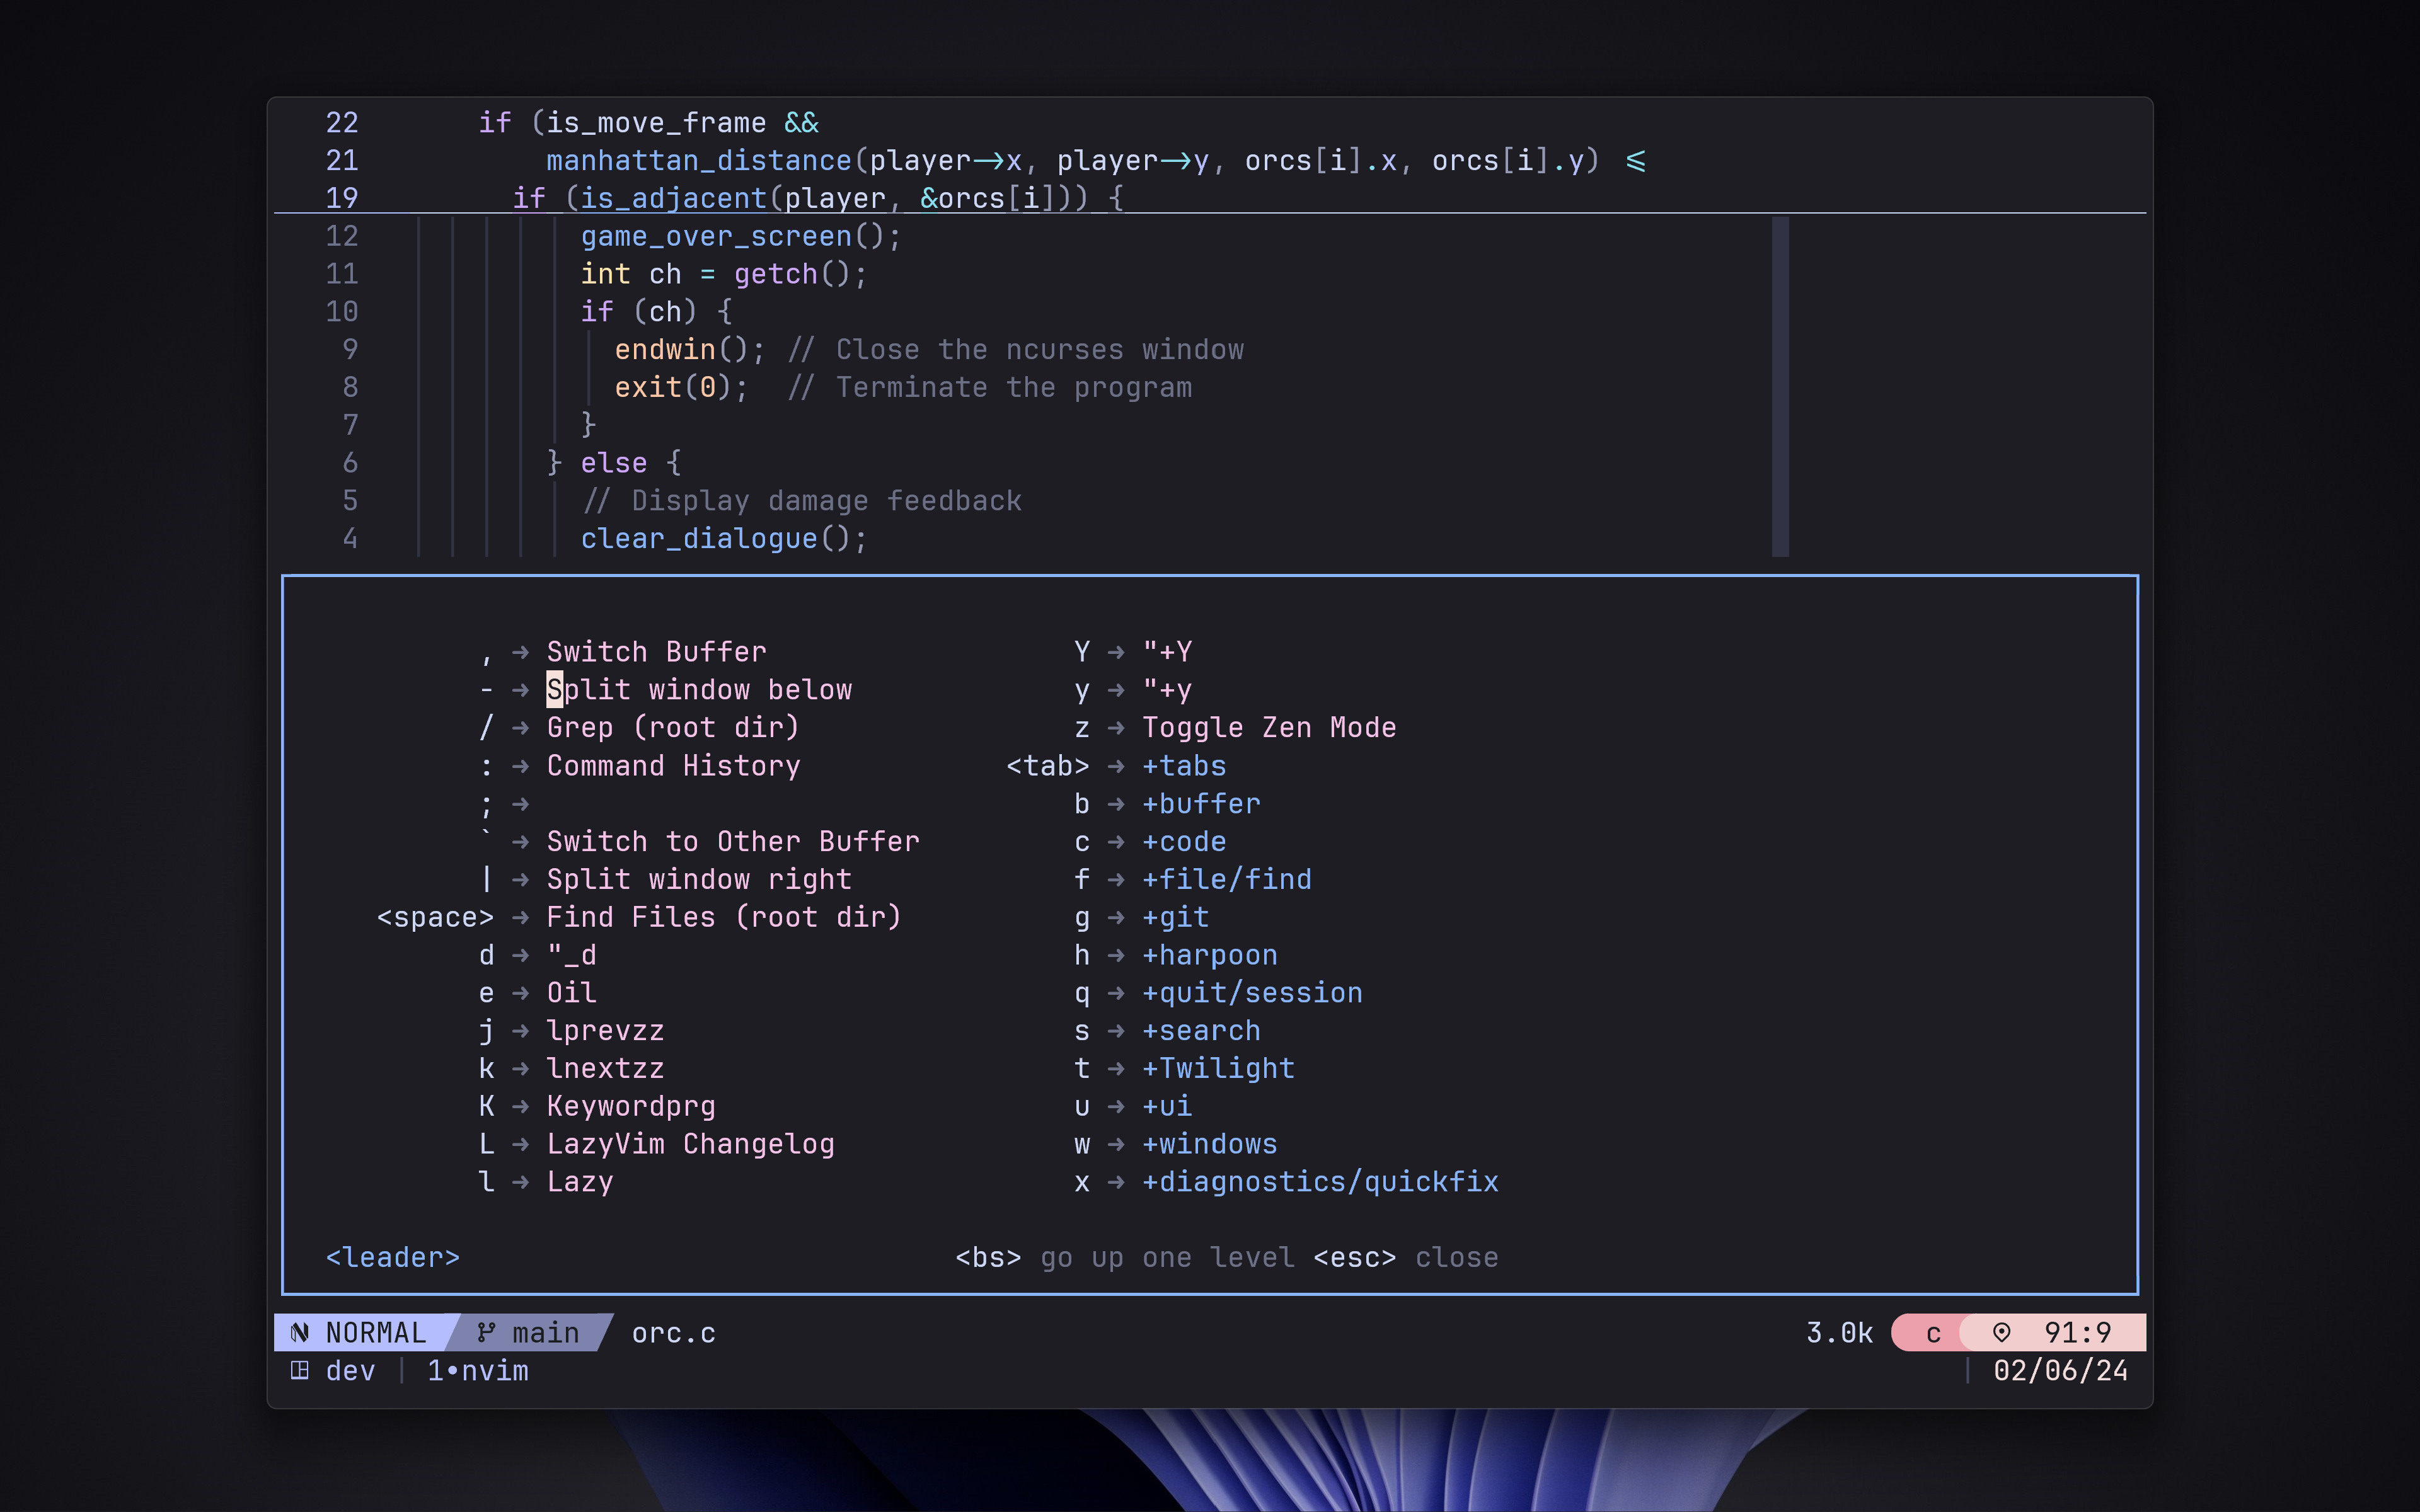Open the Lazy entry
Image resolution: width=2420 pixels, height=1512 pixels.
pos(580,1182)
